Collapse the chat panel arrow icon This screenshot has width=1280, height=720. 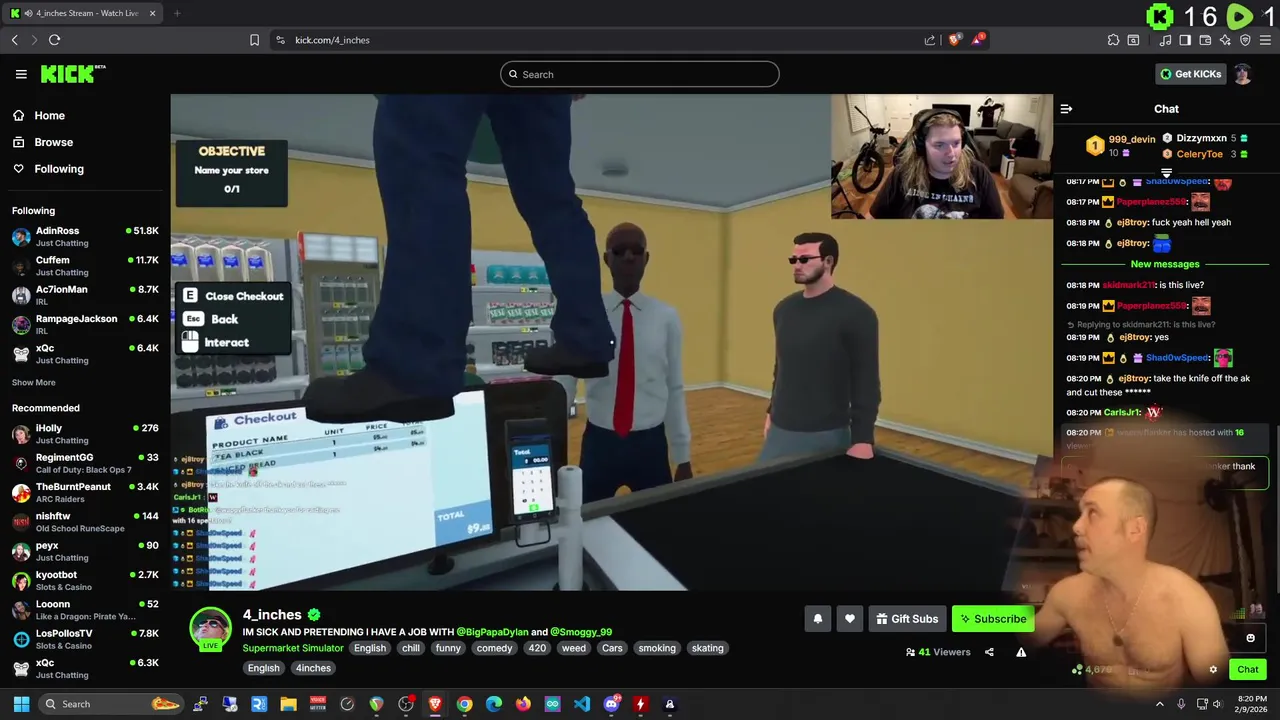(1066, 109)
